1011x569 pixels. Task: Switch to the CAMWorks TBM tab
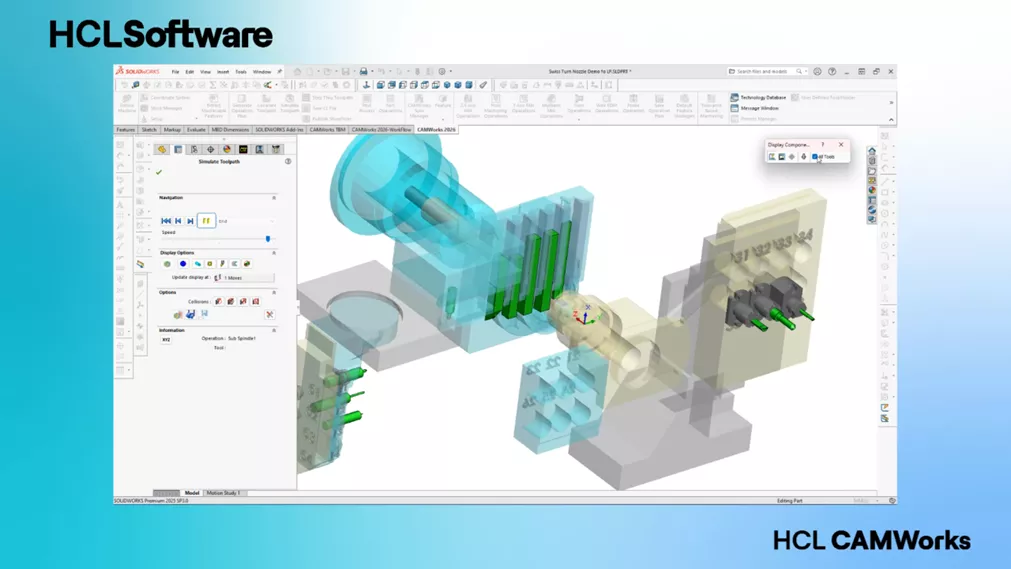click(x=327, y=130)
